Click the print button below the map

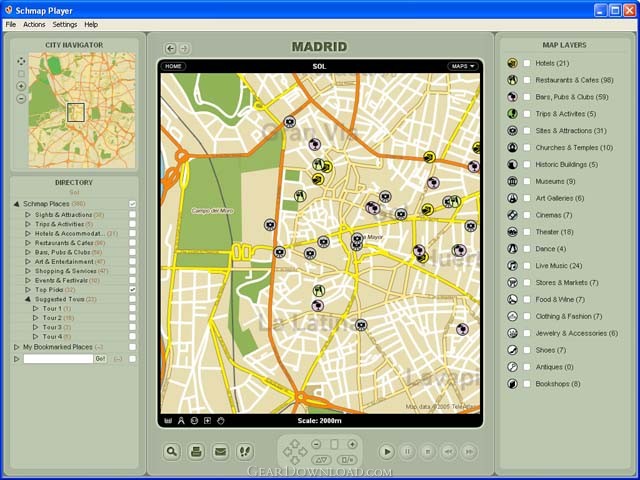(196, 451)
